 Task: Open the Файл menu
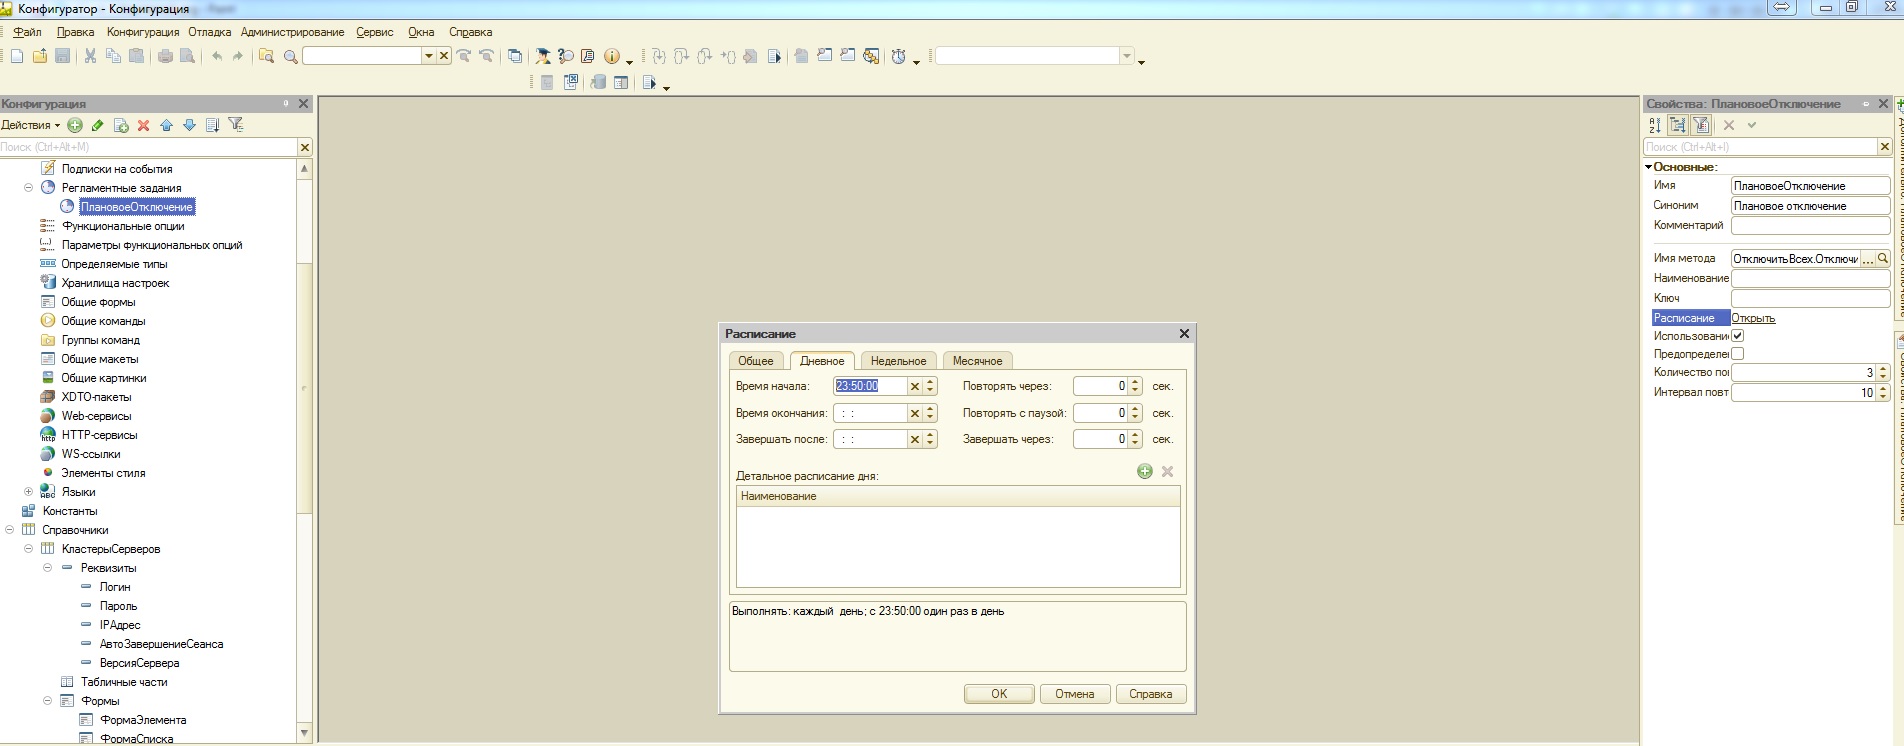tap(27, 32)
